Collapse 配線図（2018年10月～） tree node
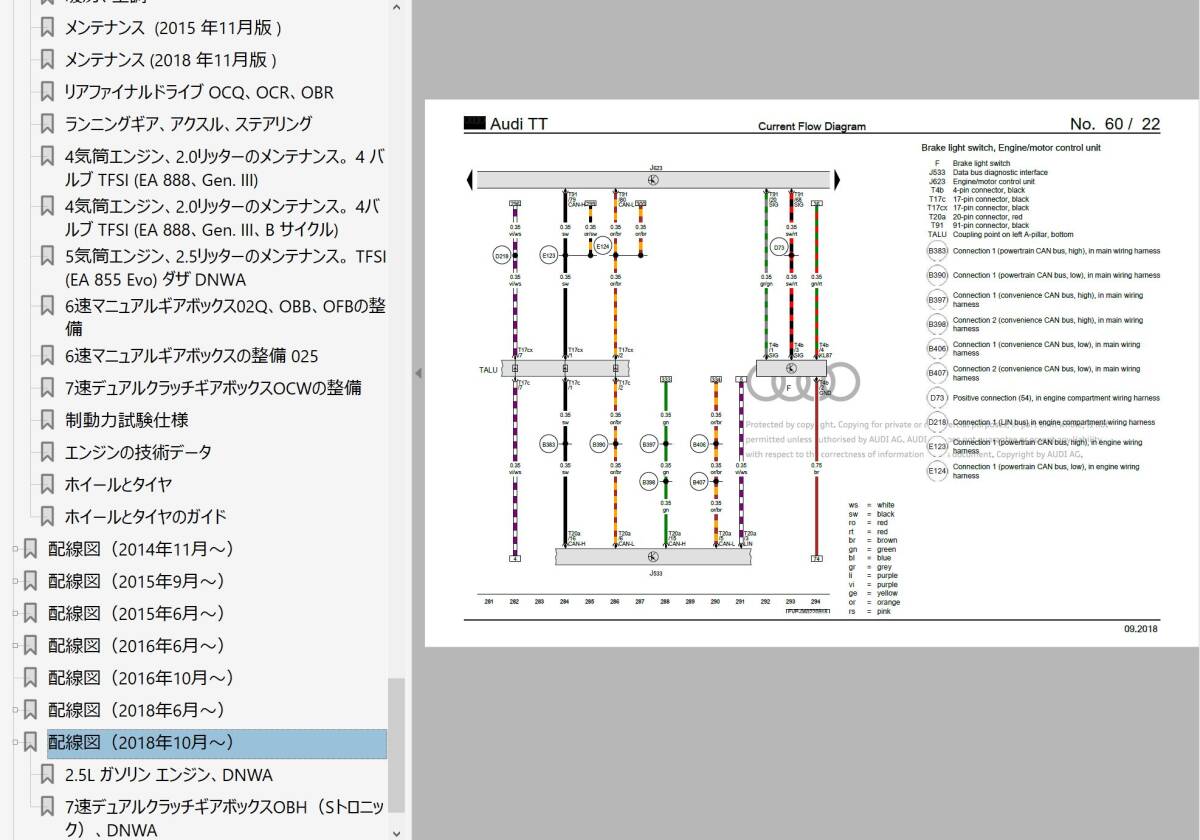The image size is (1200, 840). point(15,743)
